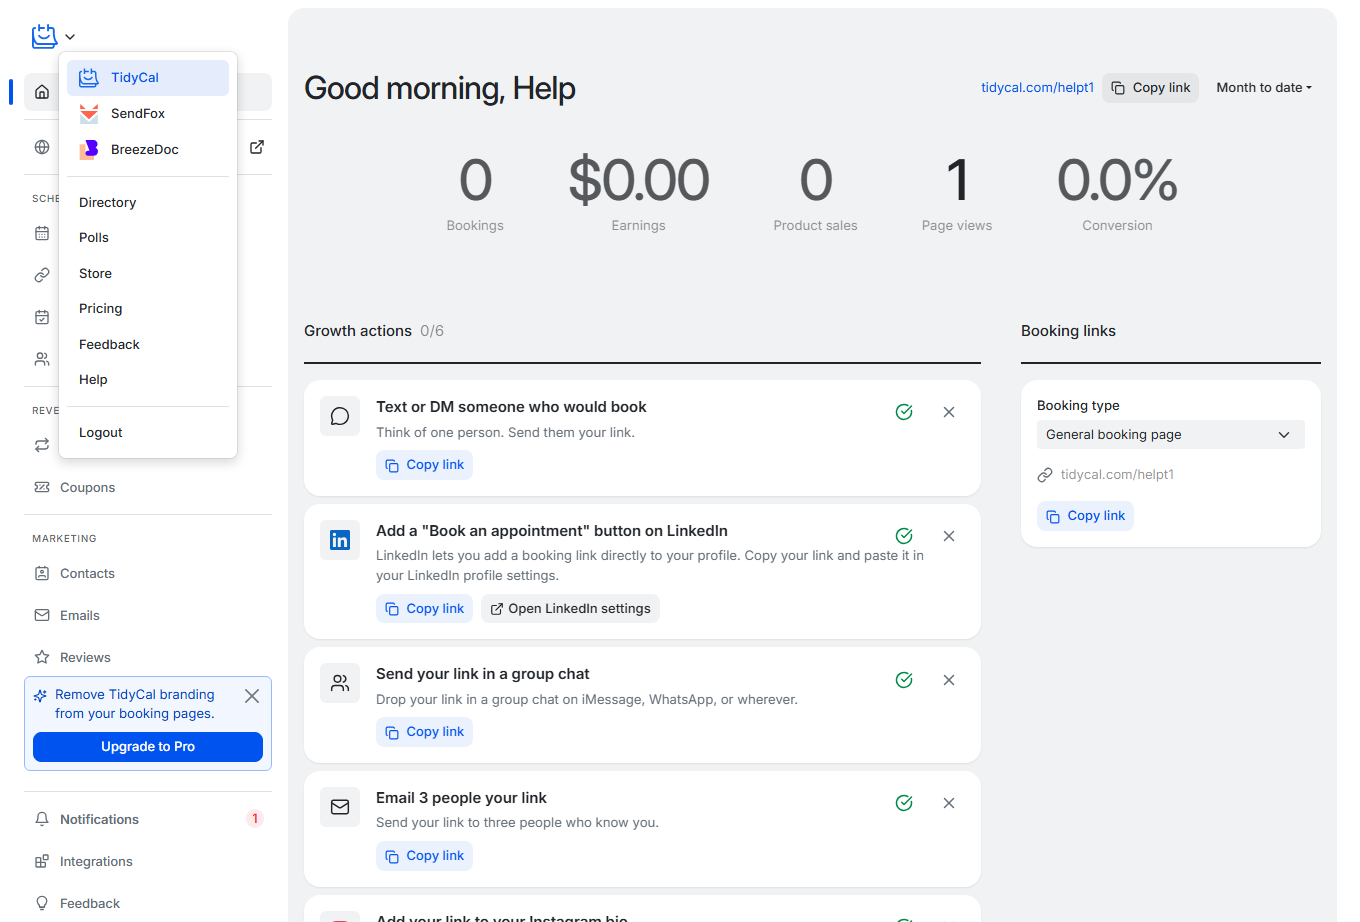Mark Send link in group chat done

point(904,680)
